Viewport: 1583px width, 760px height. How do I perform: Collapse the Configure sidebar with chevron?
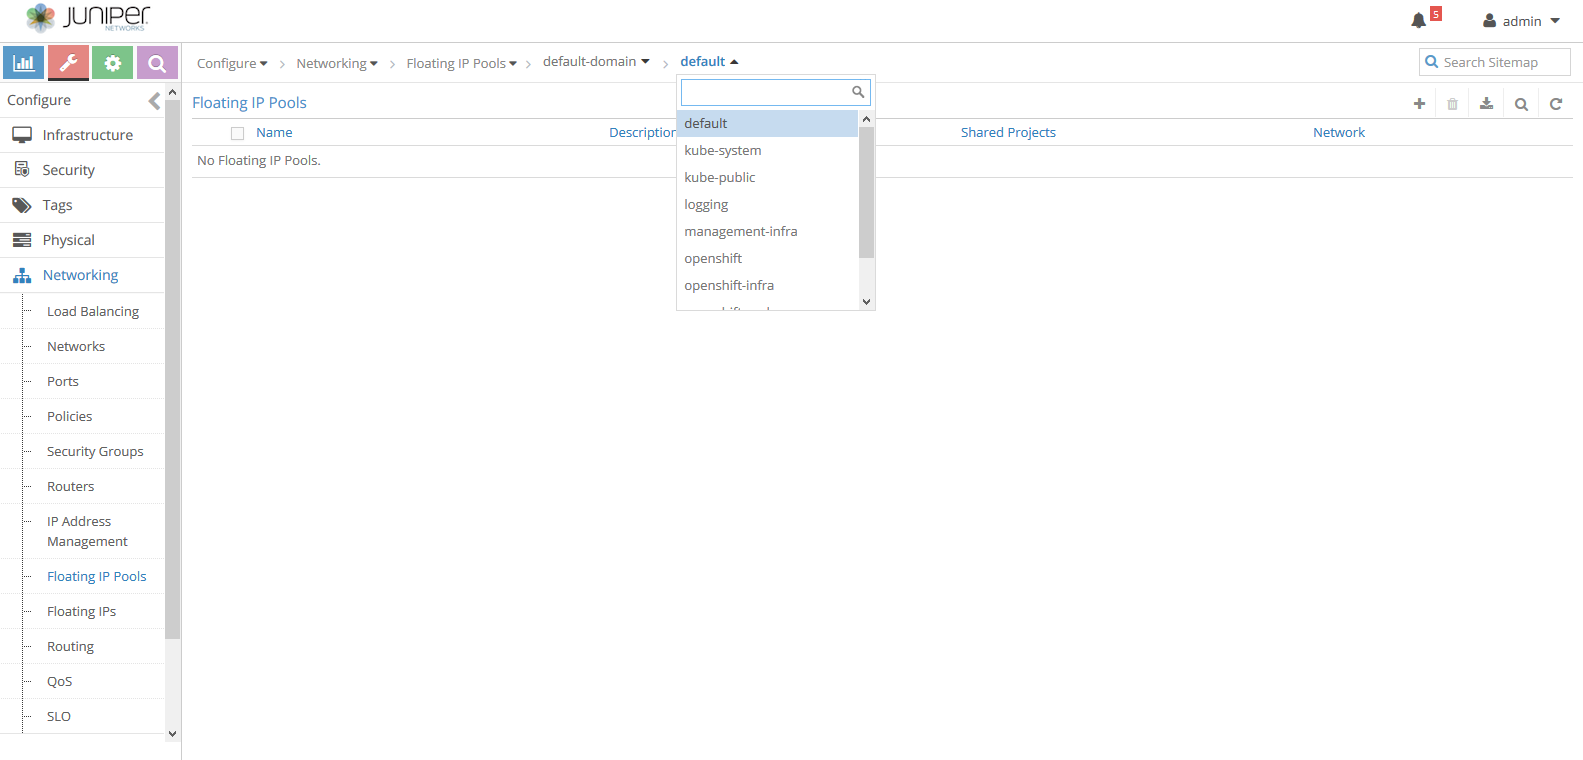click(x=154, y=101)
